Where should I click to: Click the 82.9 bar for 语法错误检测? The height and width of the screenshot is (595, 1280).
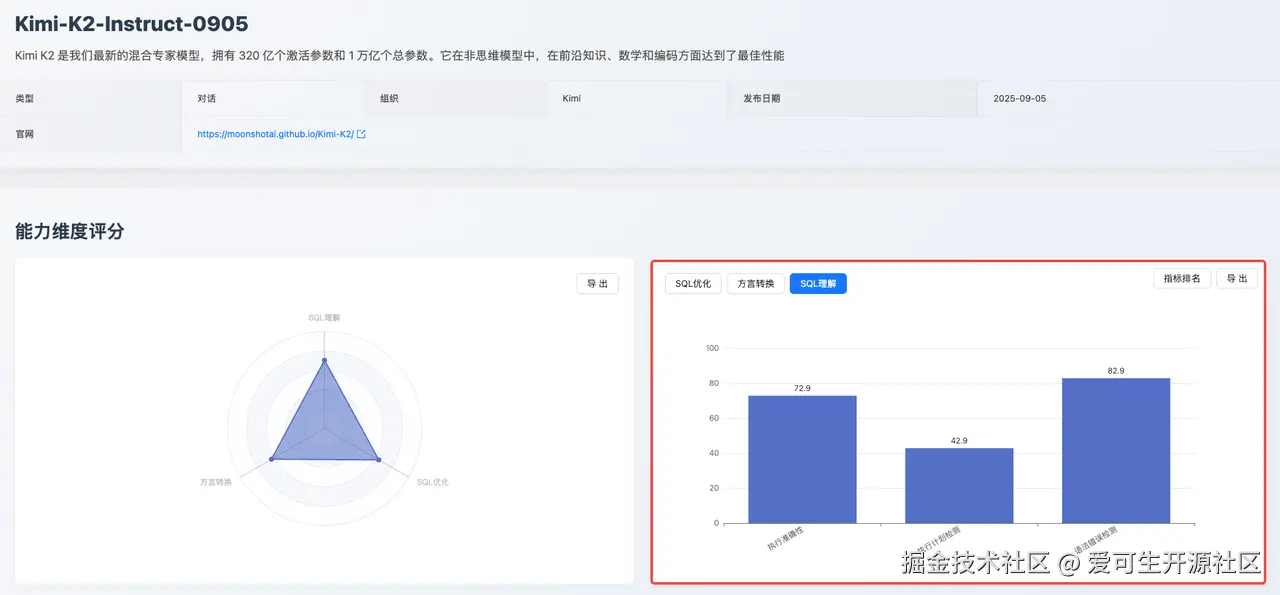[1116, 450]
